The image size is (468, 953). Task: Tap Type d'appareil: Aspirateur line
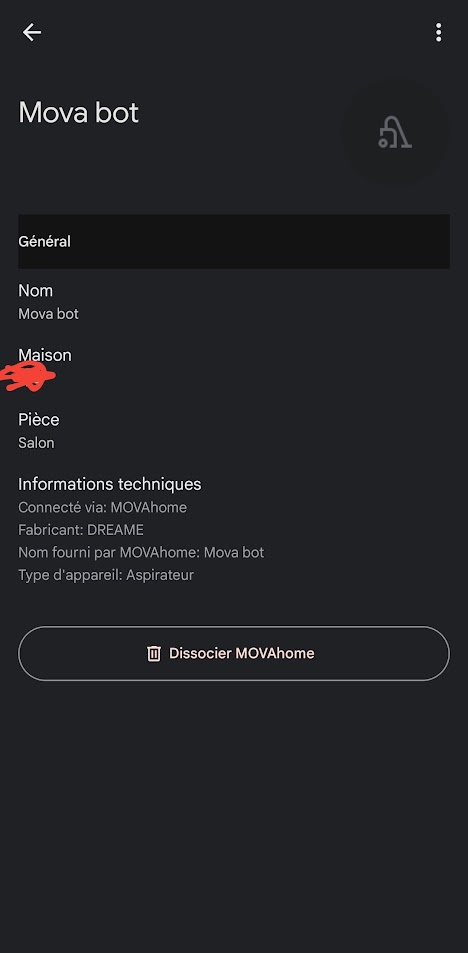click(x=106, y=575)
